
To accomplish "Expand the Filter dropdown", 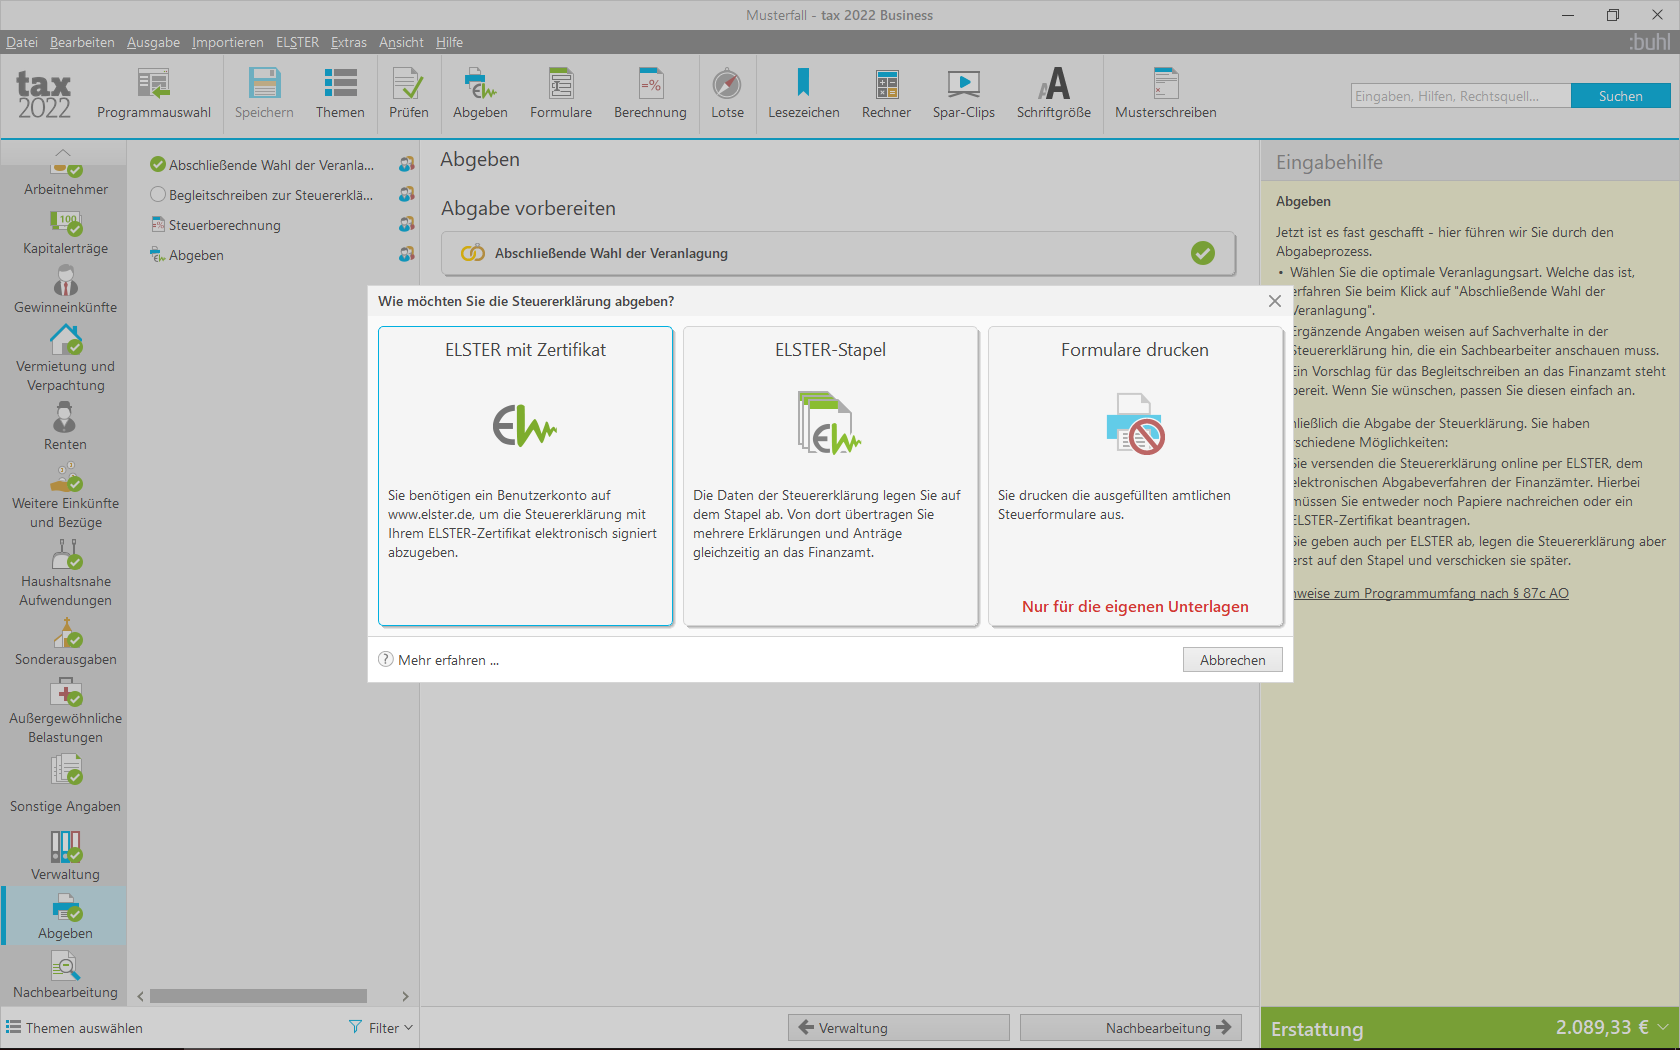I will pyautogui.click(x=382, y=1028).
